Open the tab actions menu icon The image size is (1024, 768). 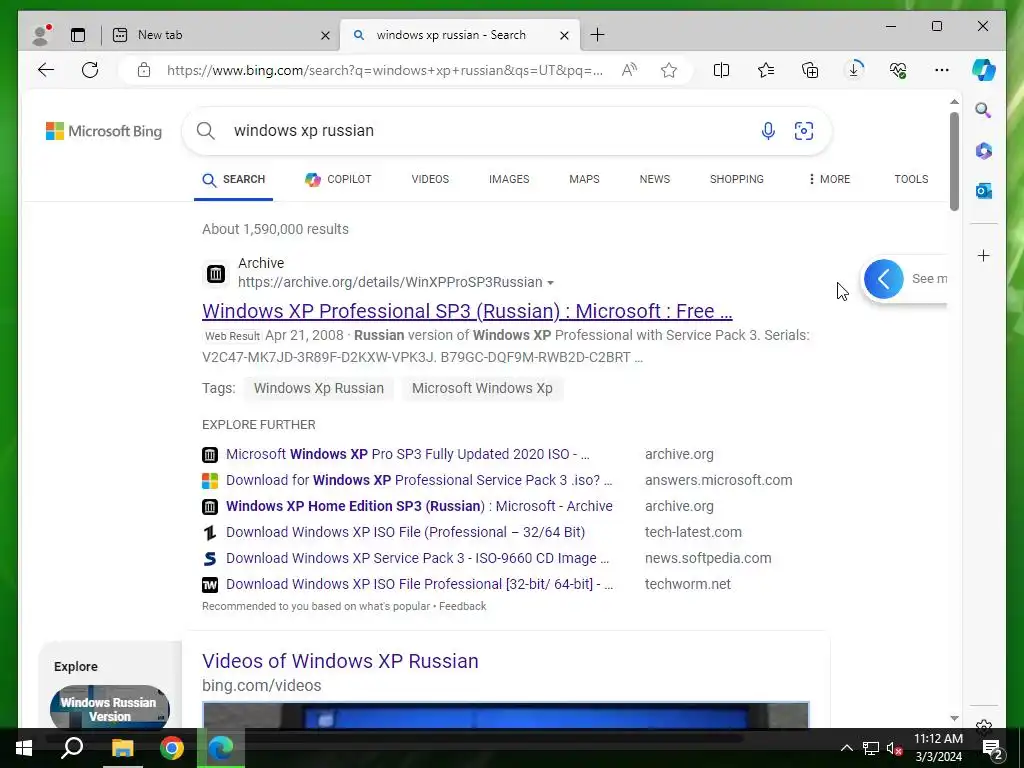(78, 35)
